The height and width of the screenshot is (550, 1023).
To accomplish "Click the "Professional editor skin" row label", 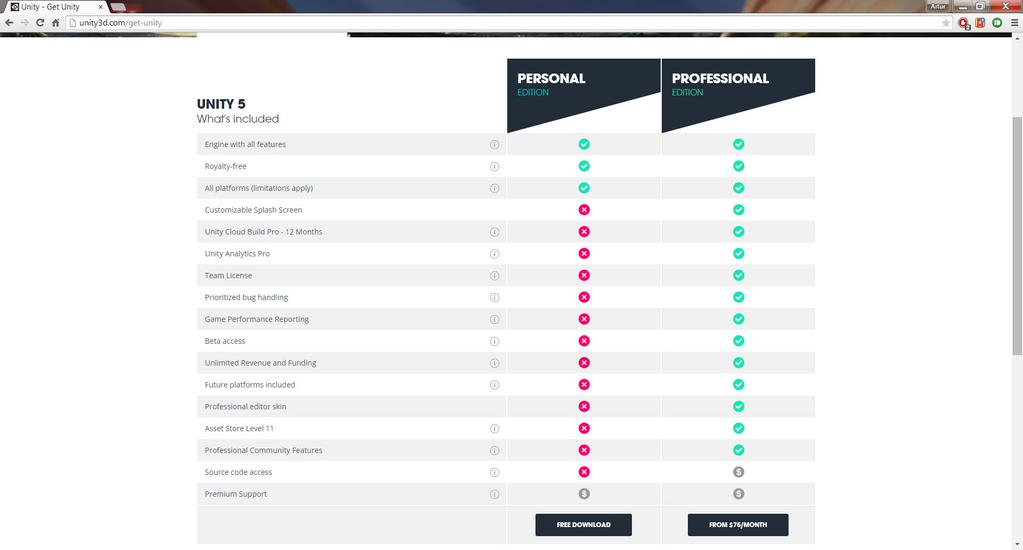I will [245, 406].
